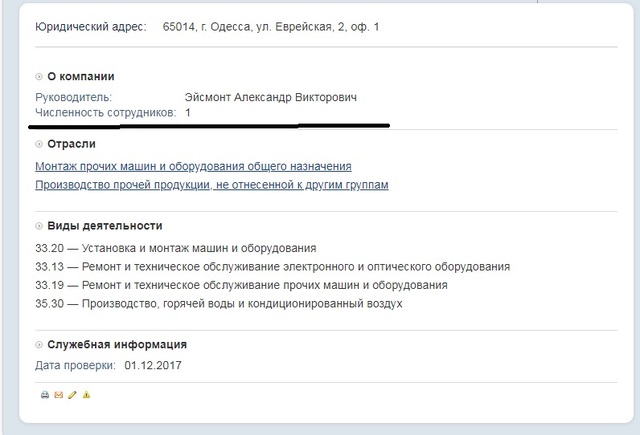
Task: Click the director name Эйсмонт Александр Викторович
Action: (270, 97)
